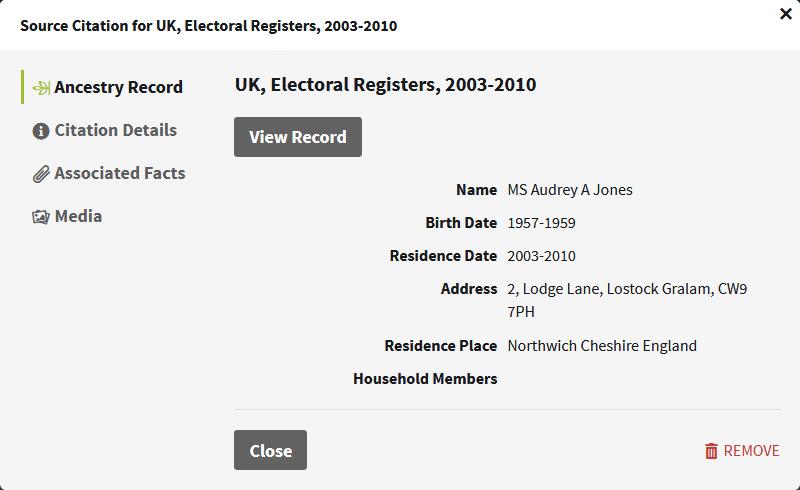Viewport: 800px width, 490px height.
Task: Click the Associated Facts paperclip icon
Action: pyautogui.click(x=41, y=174)
